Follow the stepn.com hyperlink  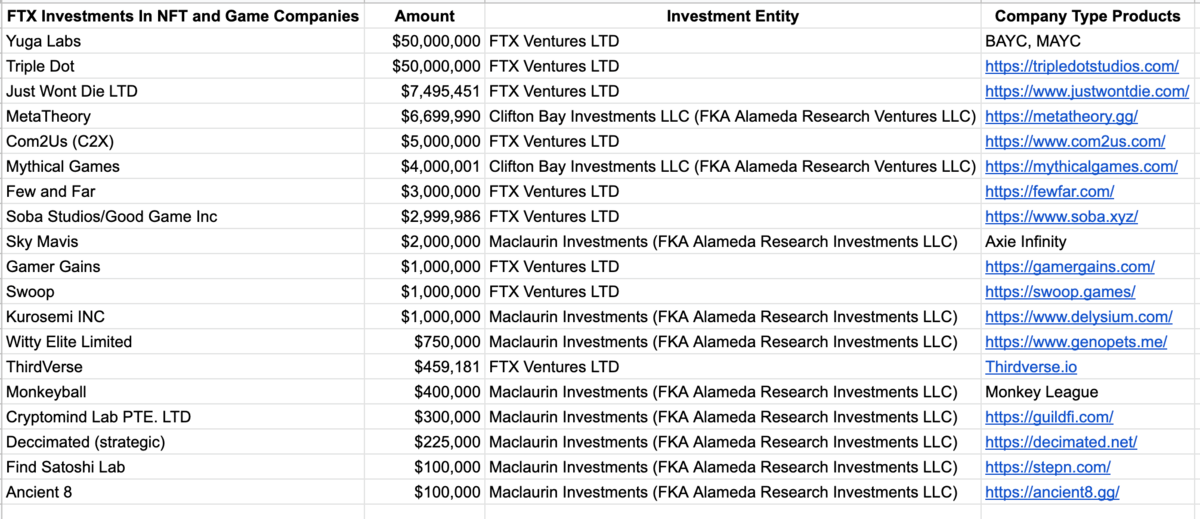[1048, 467]
